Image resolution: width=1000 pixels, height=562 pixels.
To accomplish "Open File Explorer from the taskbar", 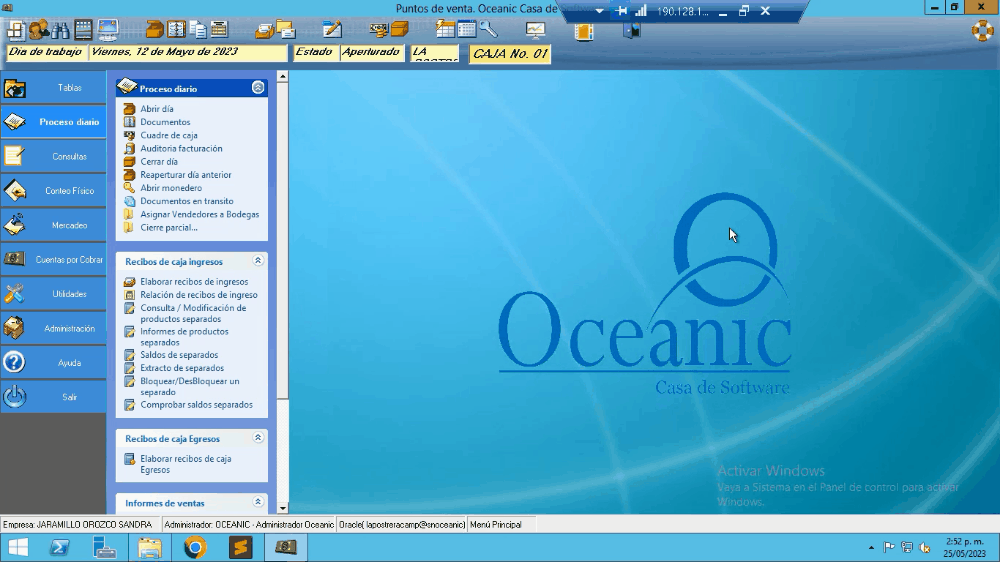I will point(149,547).
